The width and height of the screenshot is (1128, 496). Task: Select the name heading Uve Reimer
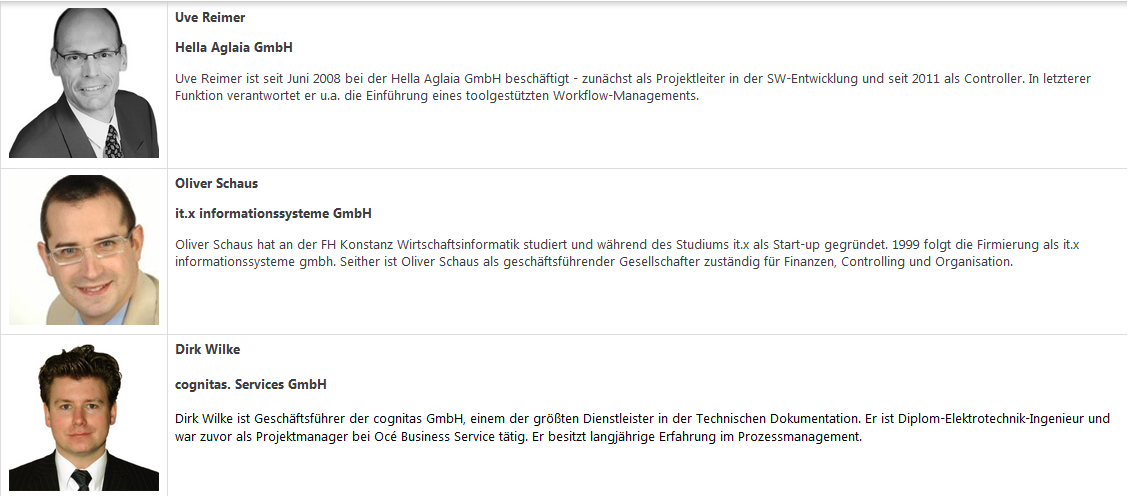point(210,17)
